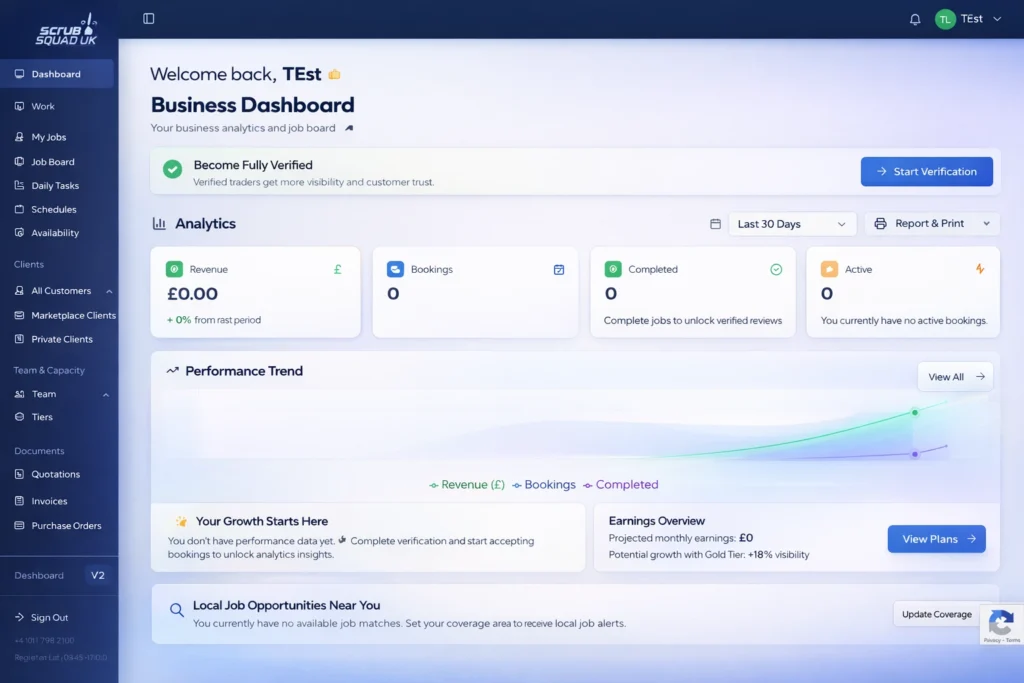
Task: Click the circled check icon on Completed card
Action: coord(776,269)
